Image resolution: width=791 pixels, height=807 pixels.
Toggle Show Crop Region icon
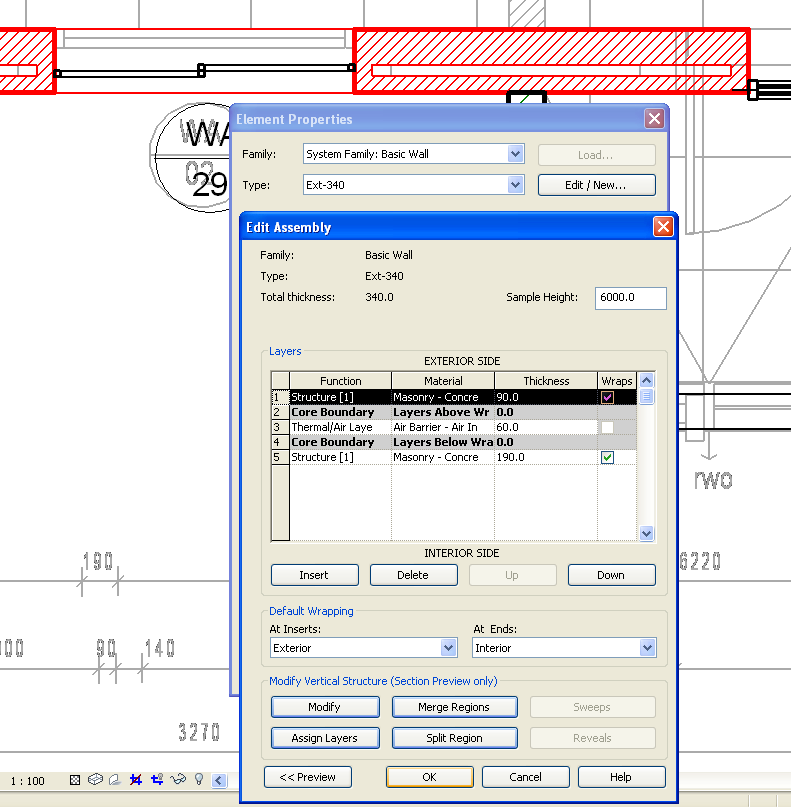(157, 780)
